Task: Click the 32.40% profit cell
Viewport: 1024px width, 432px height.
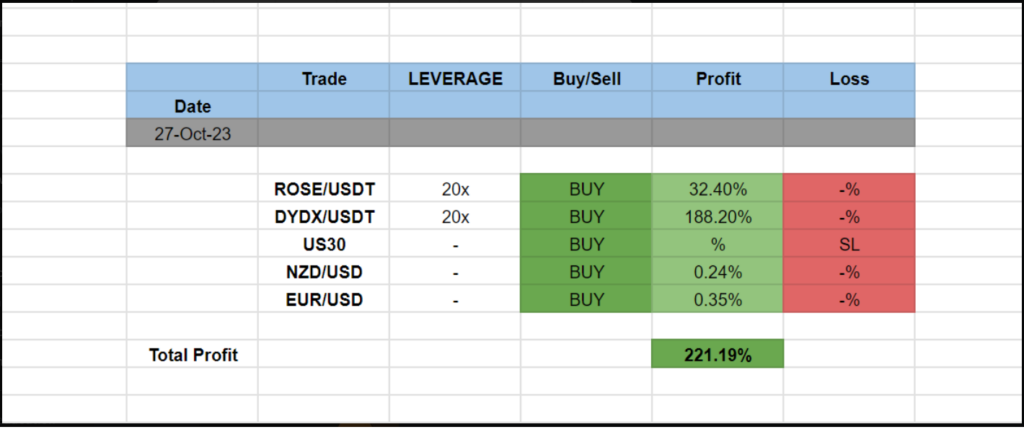Action: coord(717,188)
